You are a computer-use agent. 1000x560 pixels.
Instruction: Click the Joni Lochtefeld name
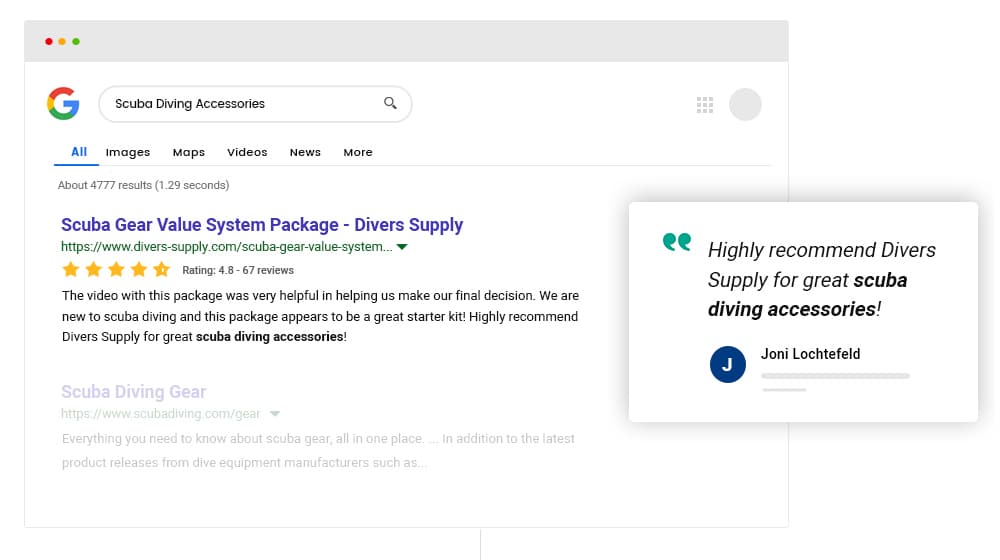[811, 354]
